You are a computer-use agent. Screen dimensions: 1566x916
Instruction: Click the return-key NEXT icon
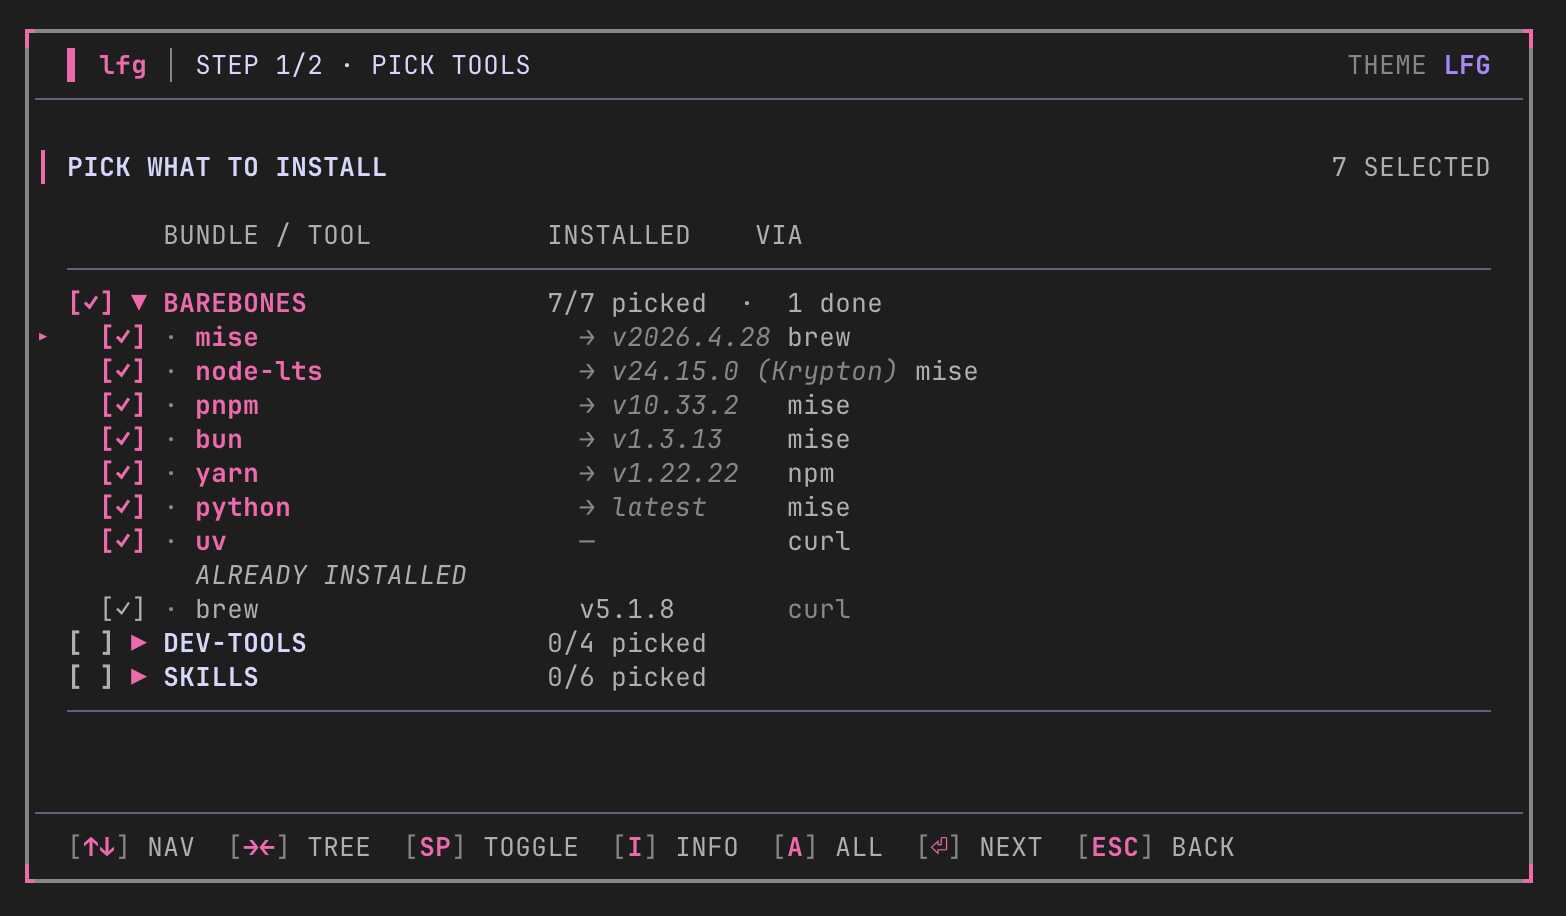[939, 847]
